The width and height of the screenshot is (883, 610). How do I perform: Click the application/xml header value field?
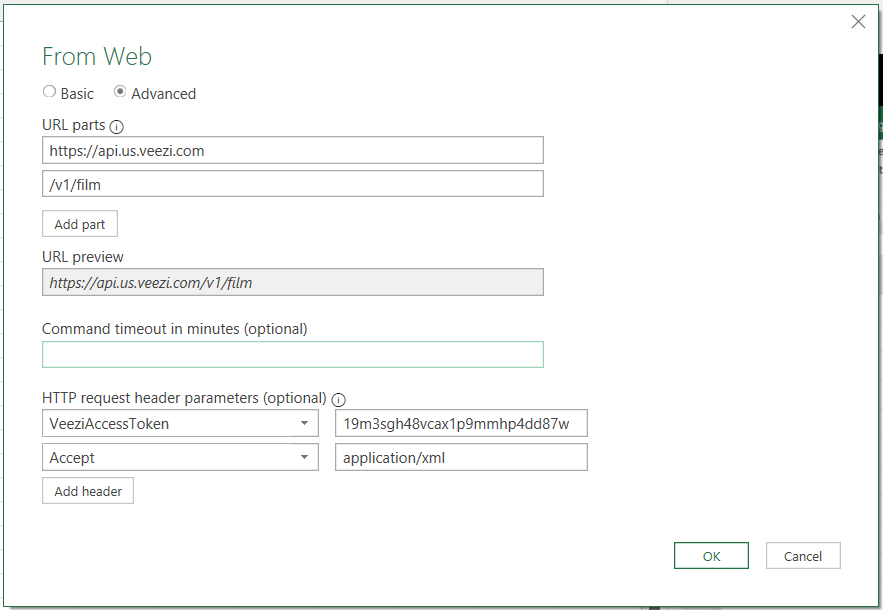(461, 457)
